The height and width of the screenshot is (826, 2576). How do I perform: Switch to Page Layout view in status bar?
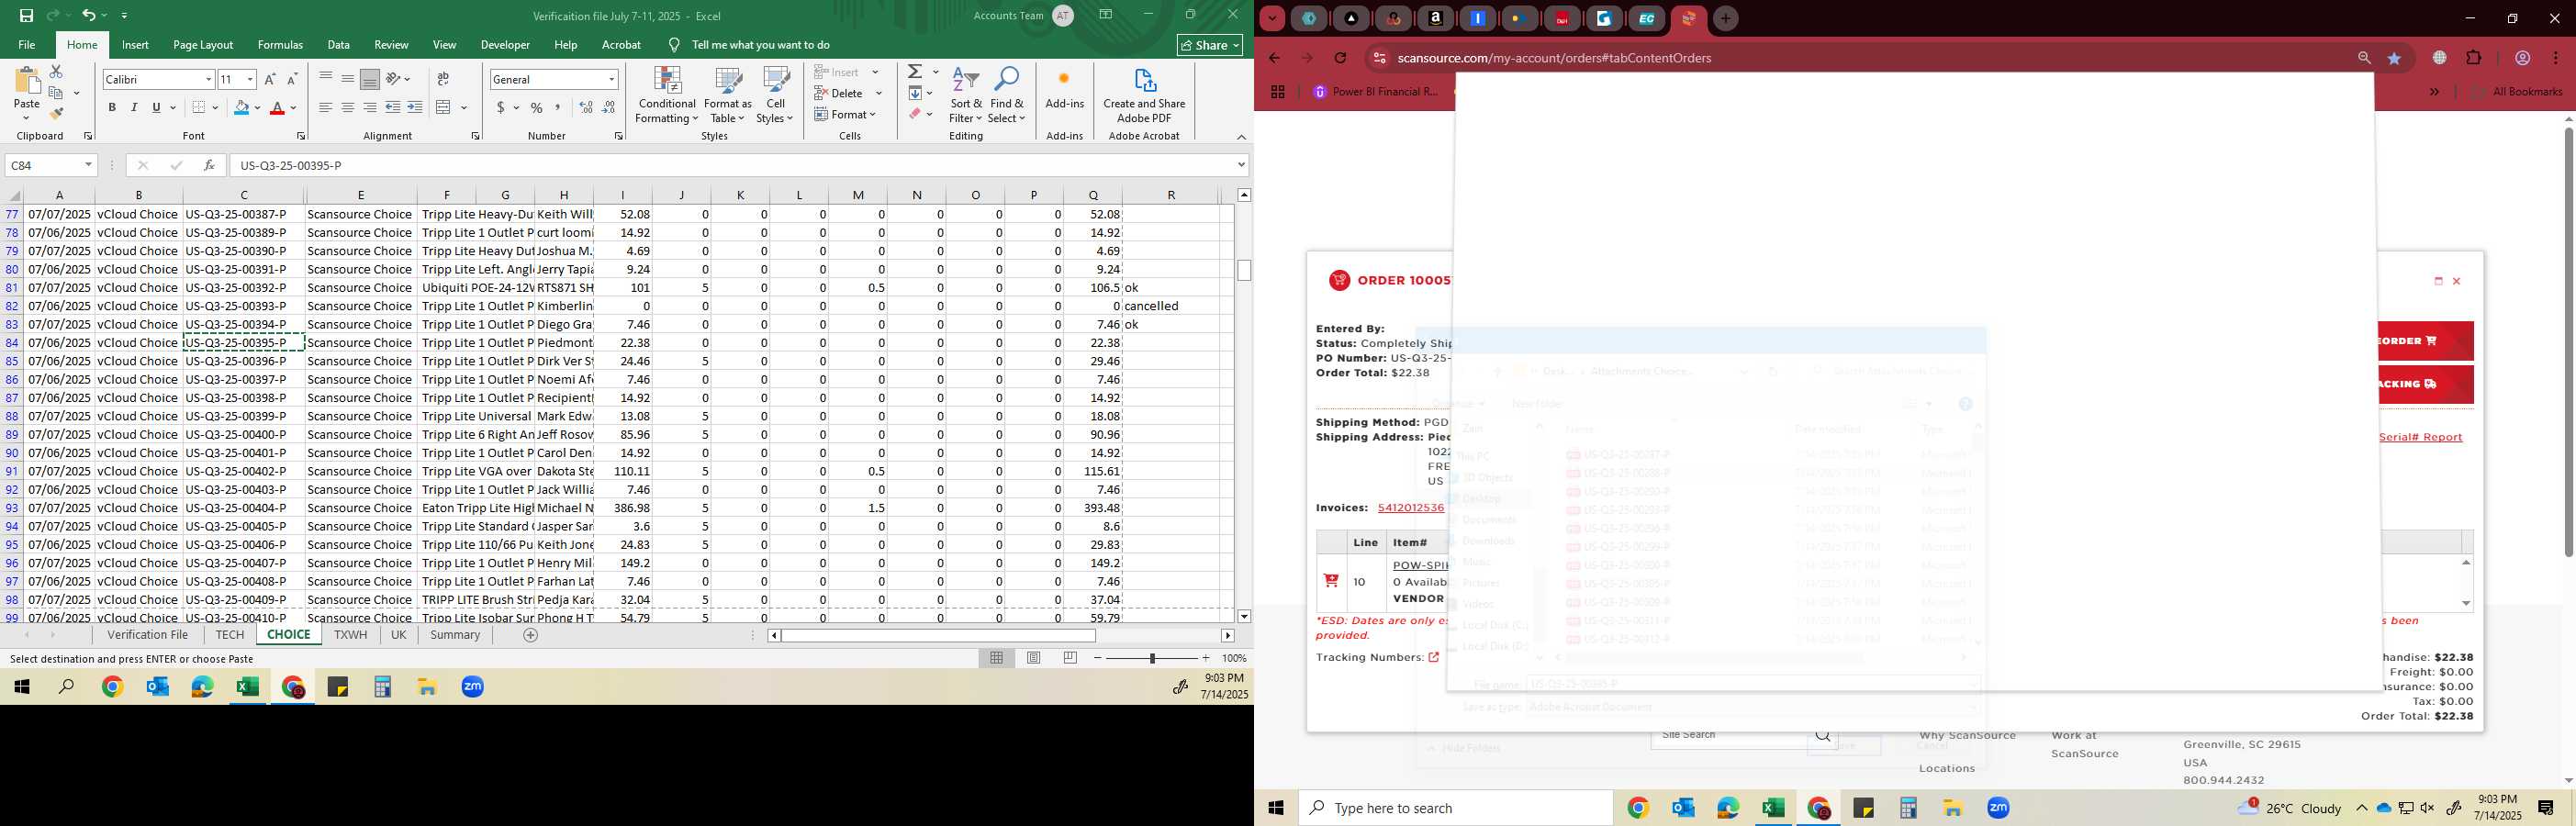point(1034,658)
